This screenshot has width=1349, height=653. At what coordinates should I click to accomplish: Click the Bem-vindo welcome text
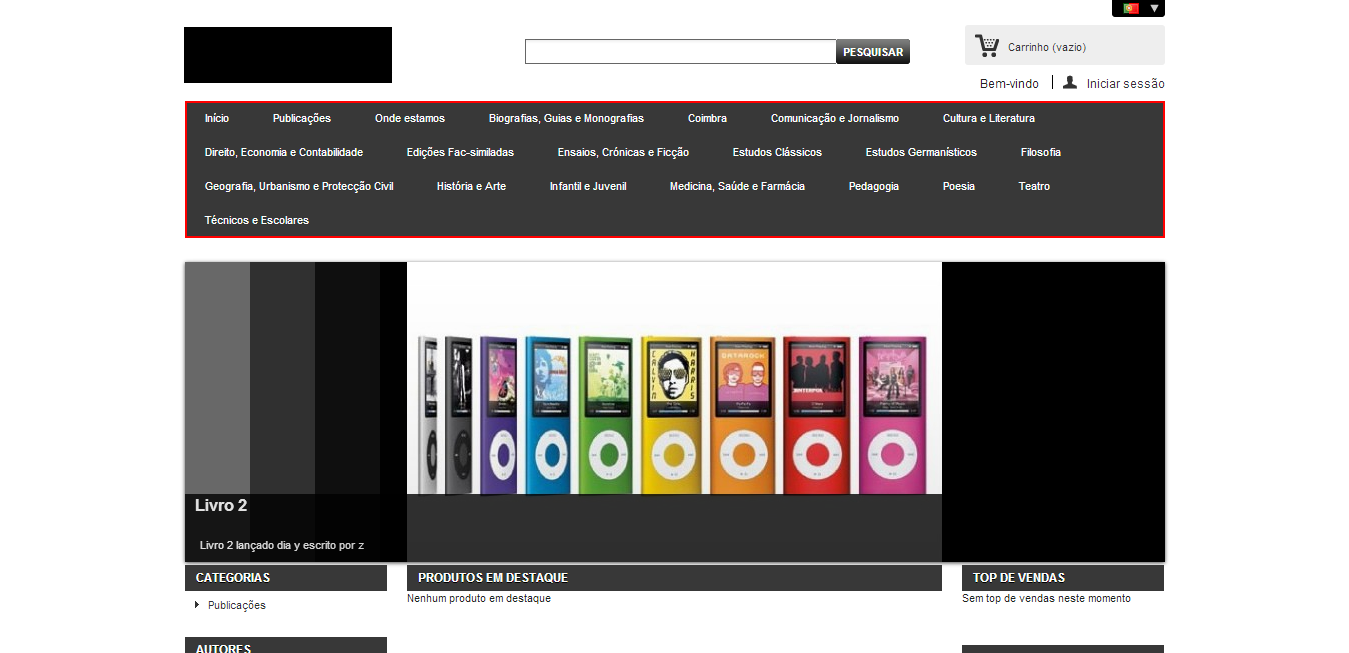(x=1009, y=84)
